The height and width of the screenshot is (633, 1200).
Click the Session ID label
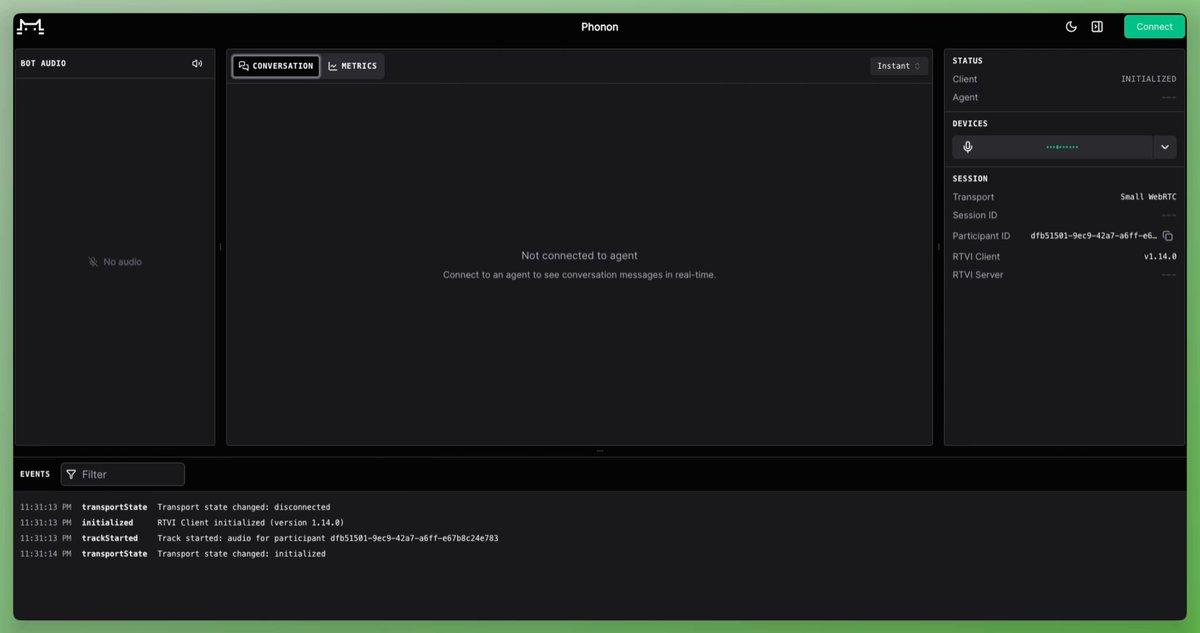tap(974, 216)
